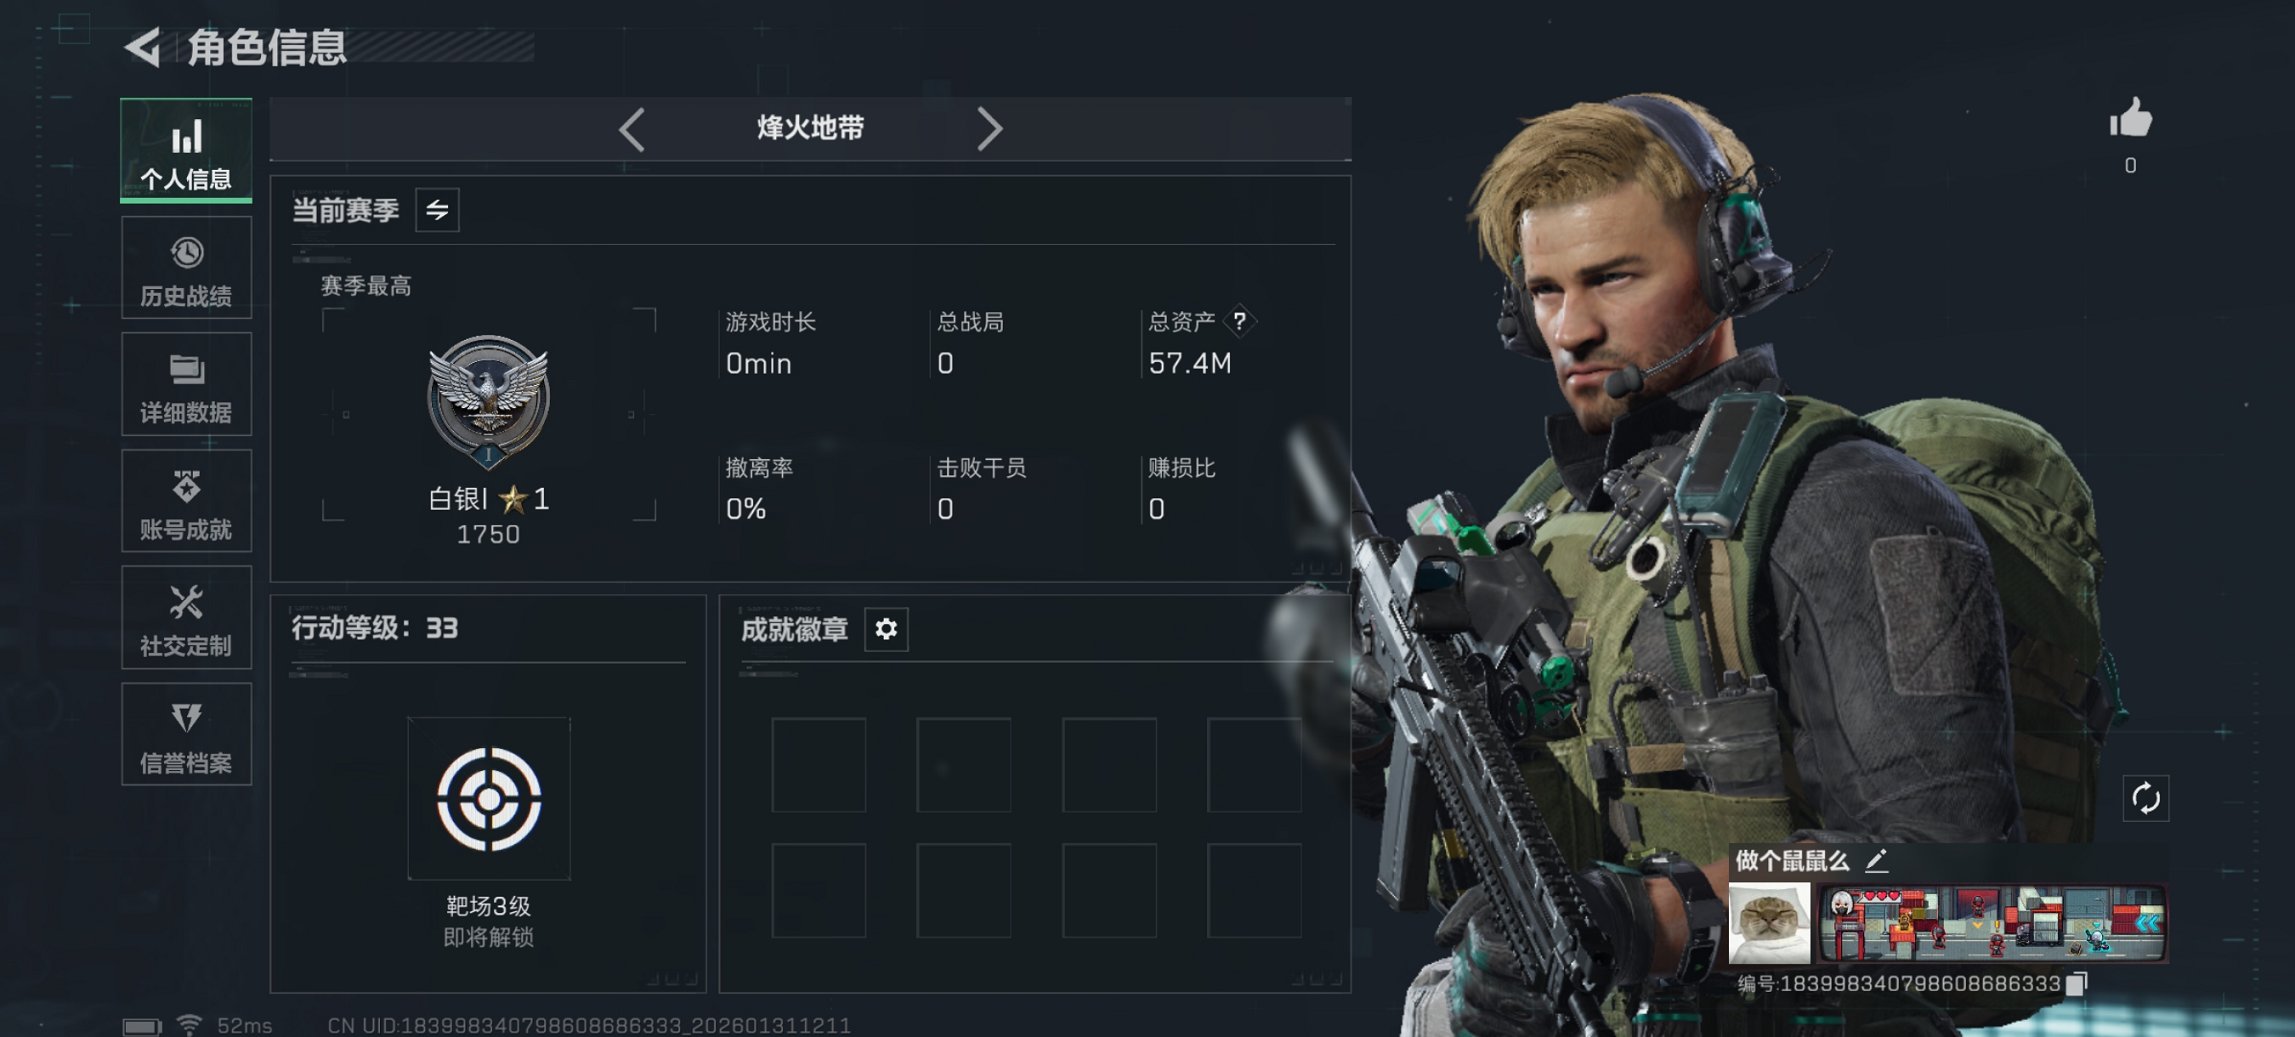Select the 个人信息 tab

[186, 151]
